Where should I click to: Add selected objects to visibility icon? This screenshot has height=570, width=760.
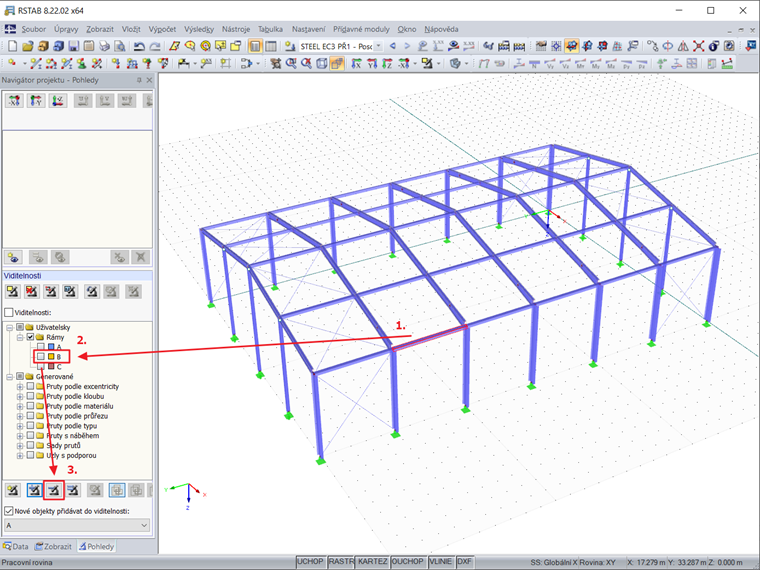[x=34, y=490]
